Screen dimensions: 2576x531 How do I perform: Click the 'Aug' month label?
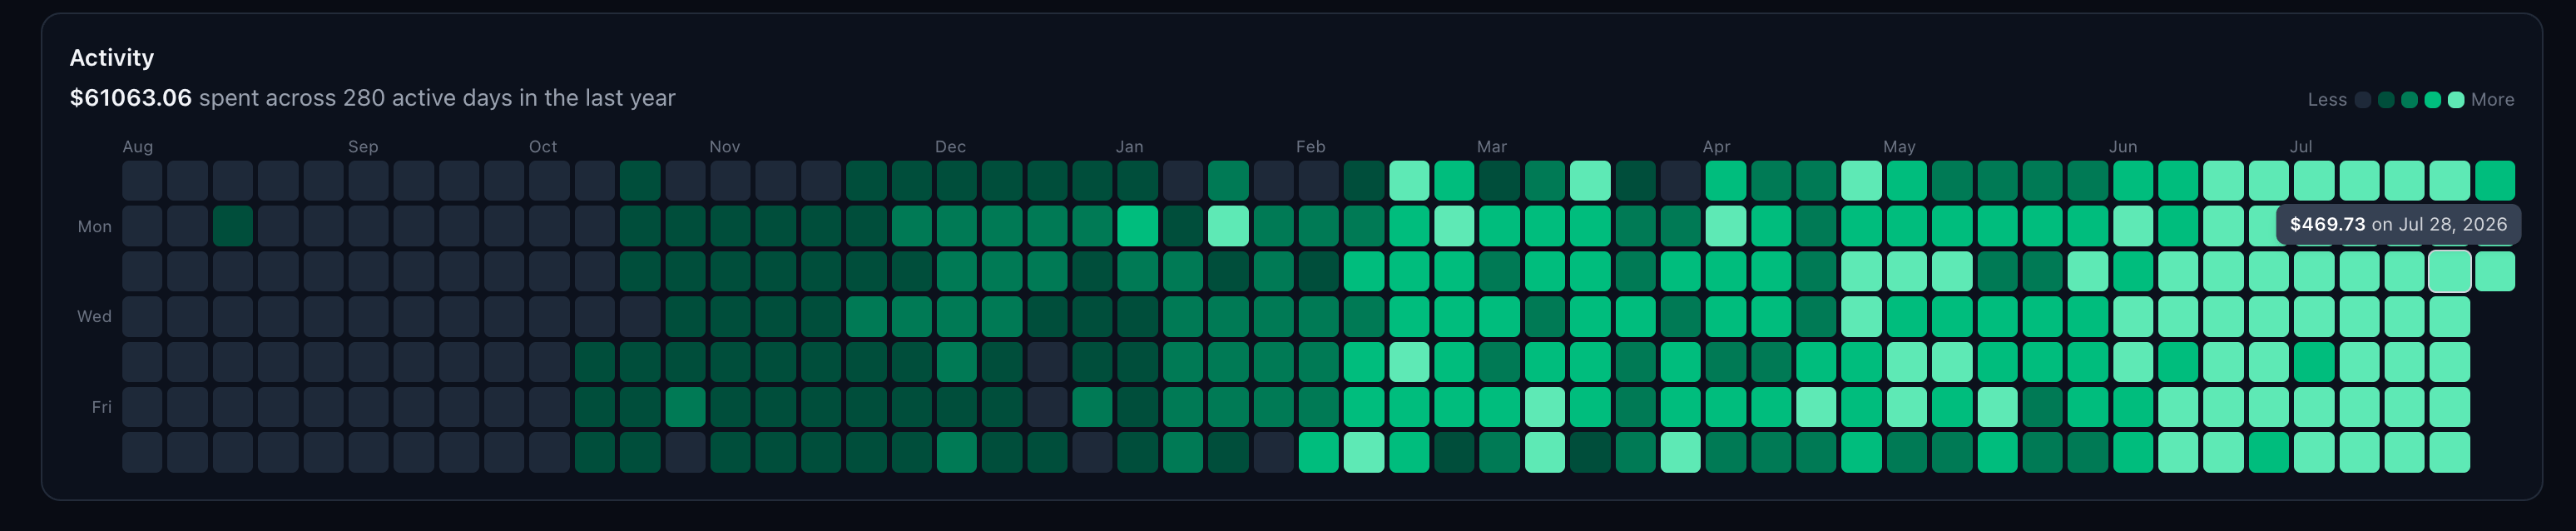tap(138, 147)
